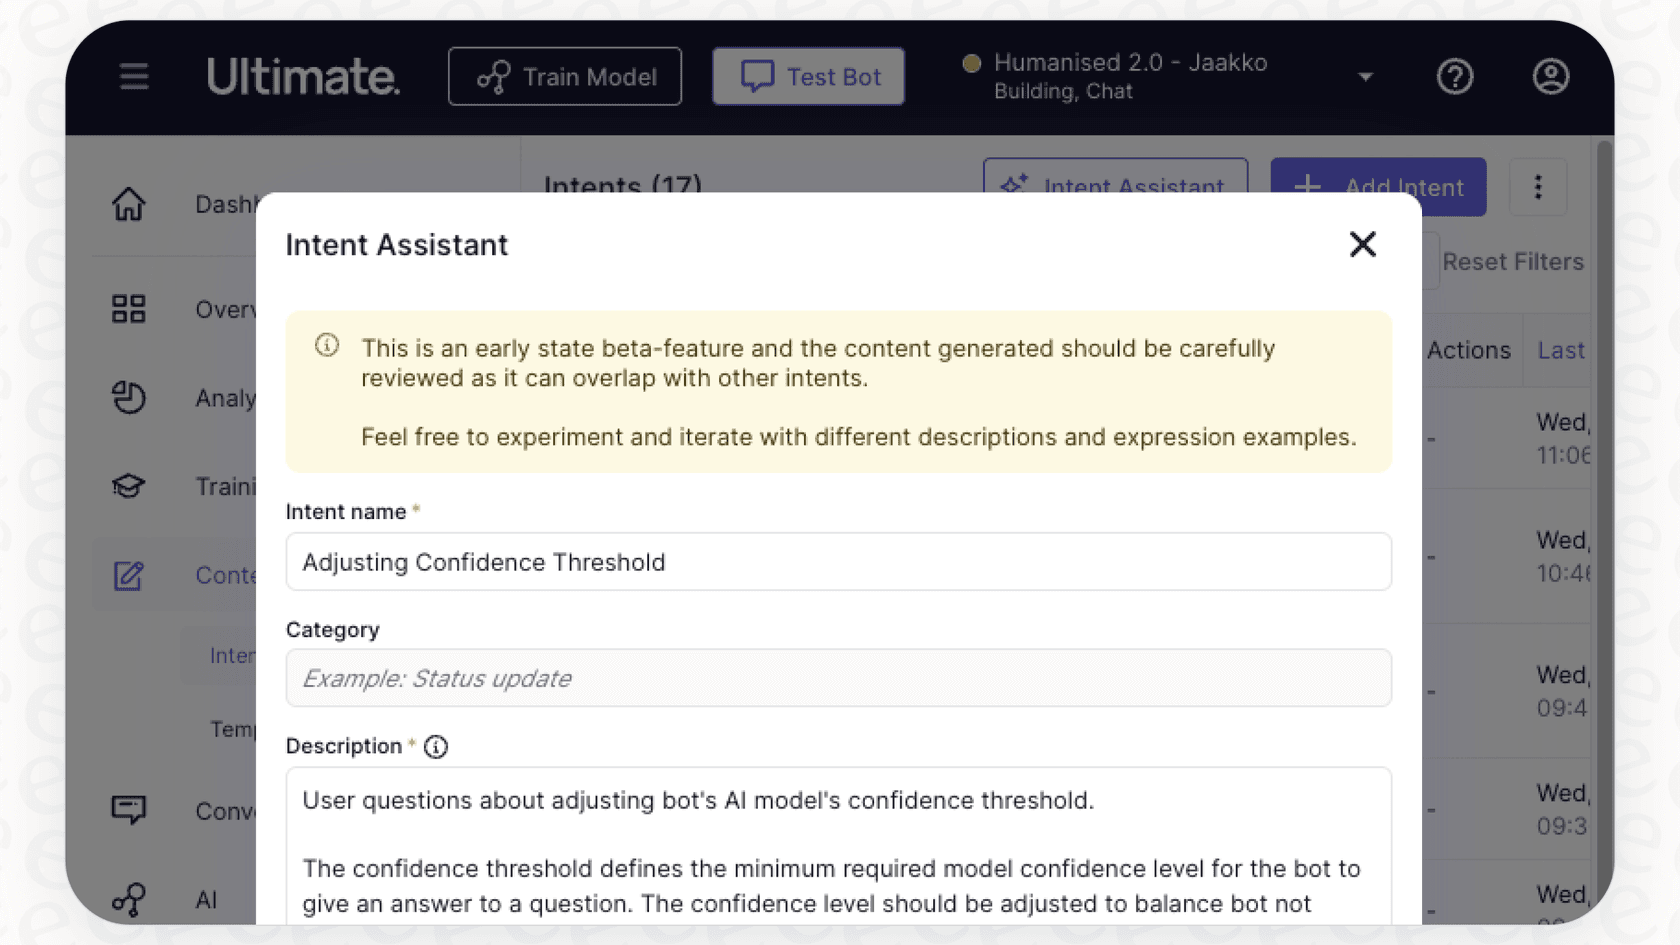
Task: Open the help question-mark icon
Action: pyautogui.click(x=1455, y=76)
